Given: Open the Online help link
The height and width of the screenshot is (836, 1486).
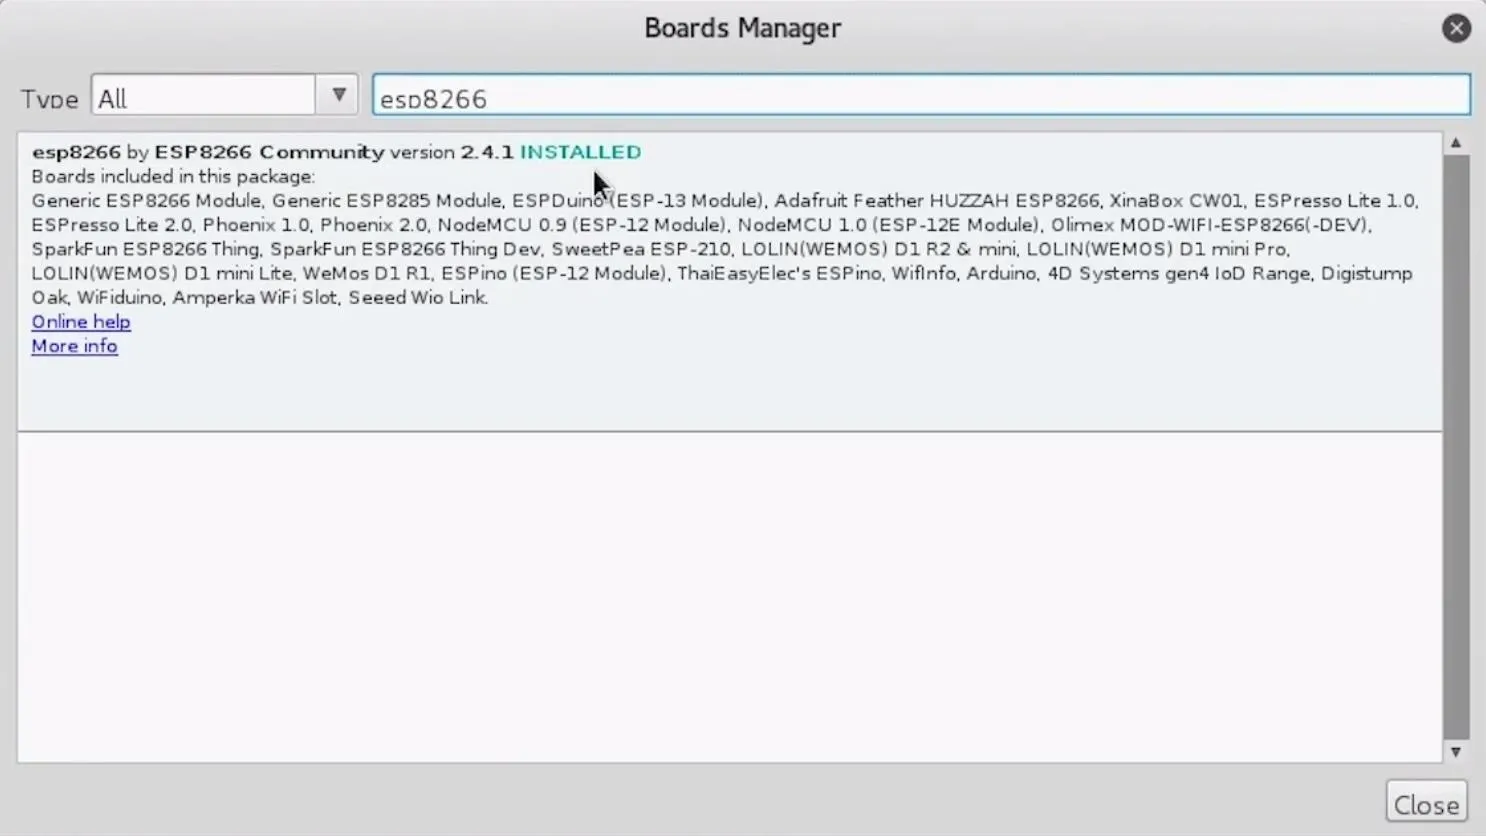Looking at the screenshot, I should point(81,322).
